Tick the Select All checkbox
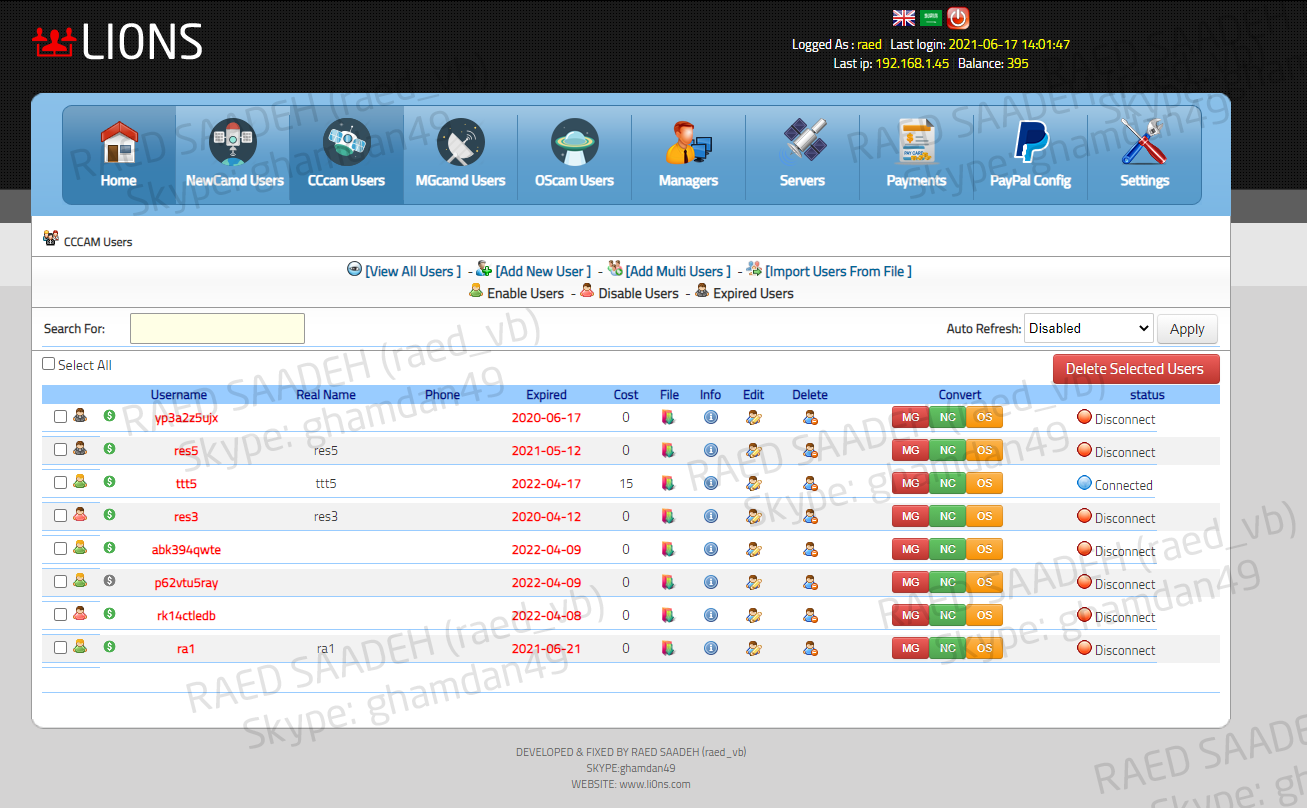The height and width of the screenshot is (808, 1307). (49, 364)
